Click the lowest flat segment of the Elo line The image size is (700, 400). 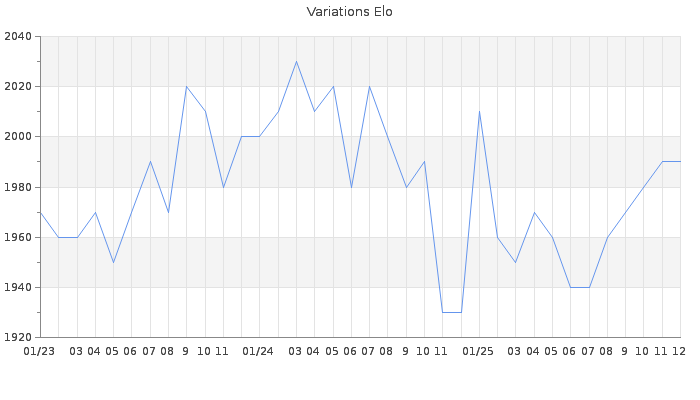pos(451,312)
